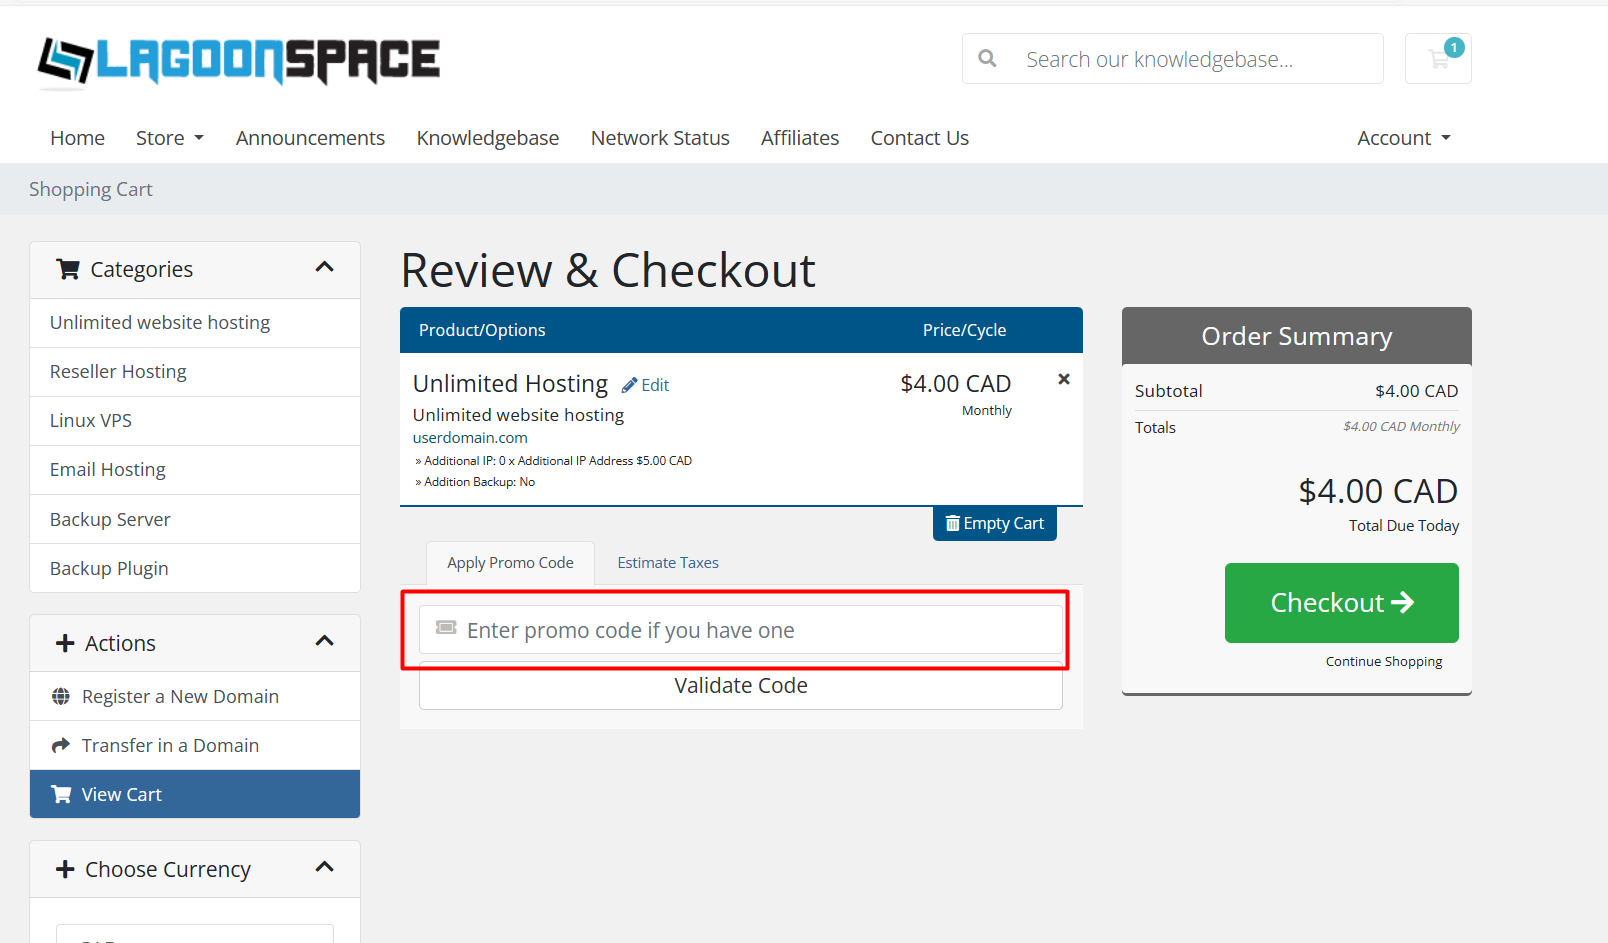The width and height of the screenshot is (1608, 943).
Task: Click the knowledgebase search magnifier icon
Action: click(987, 59)
